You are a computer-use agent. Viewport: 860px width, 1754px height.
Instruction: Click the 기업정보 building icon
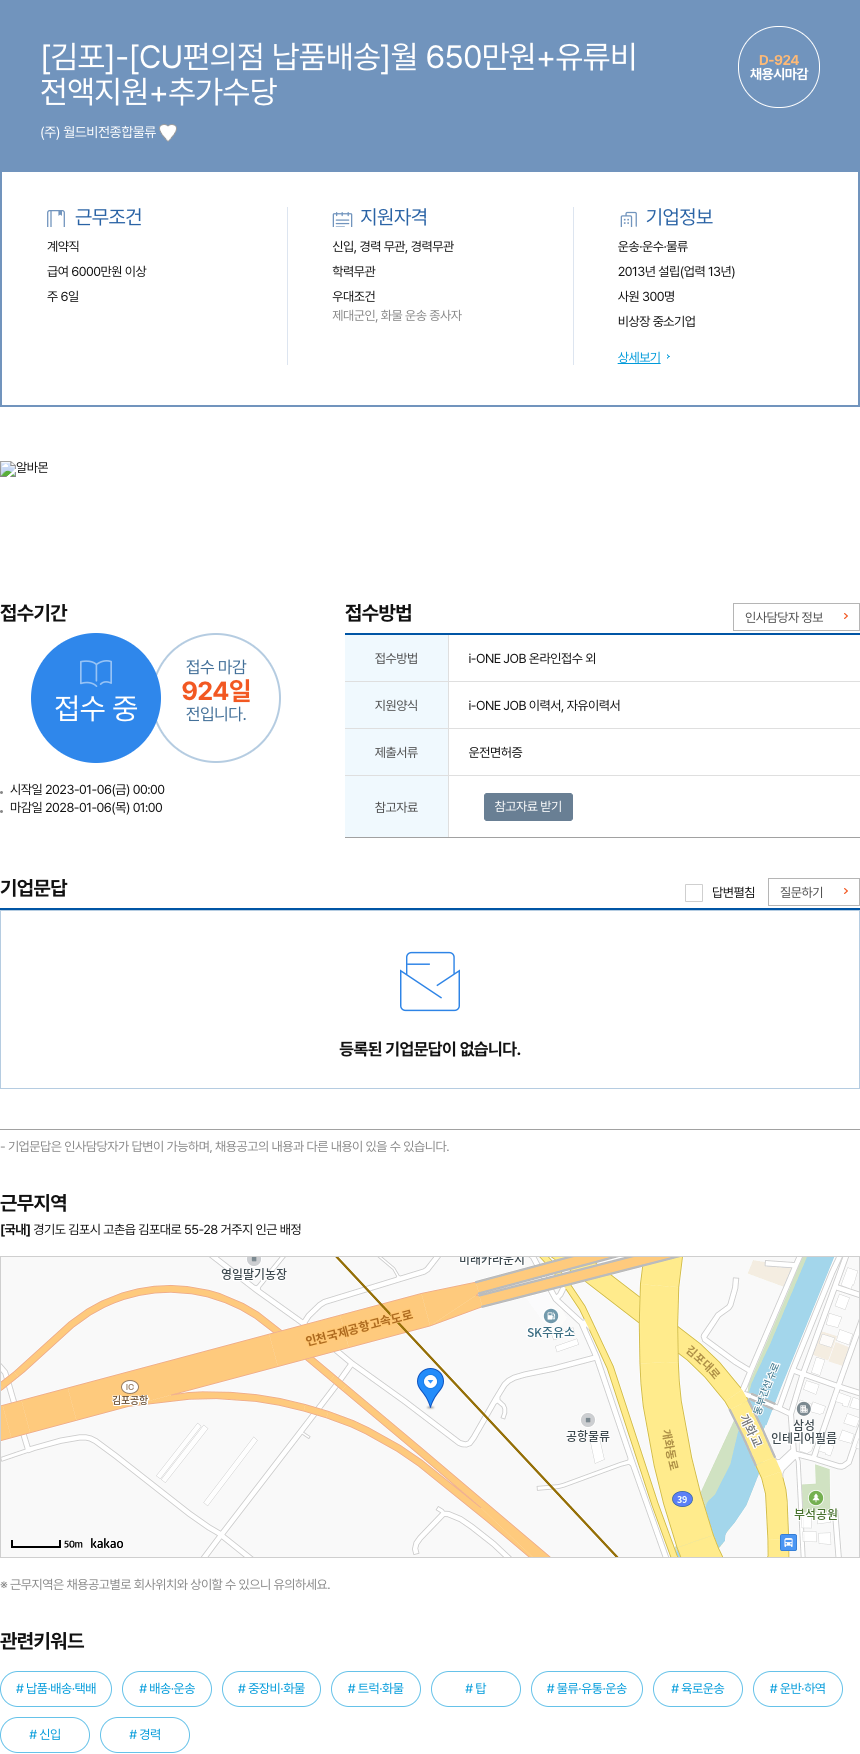[628, 218]
